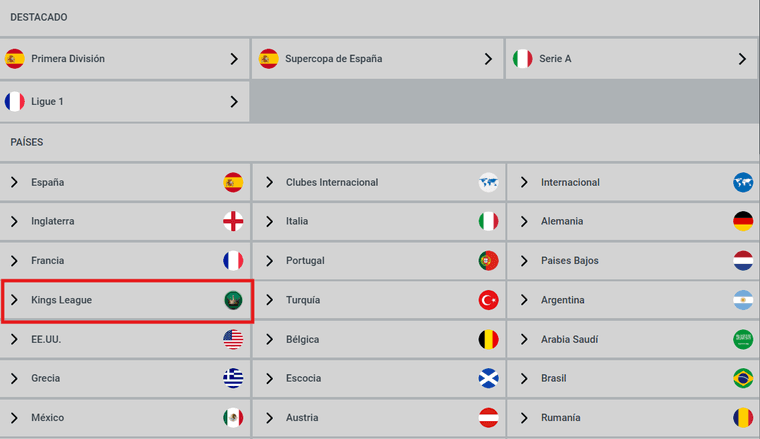
Task: Select Paises Bajos country row
Action: click(633, 261)
